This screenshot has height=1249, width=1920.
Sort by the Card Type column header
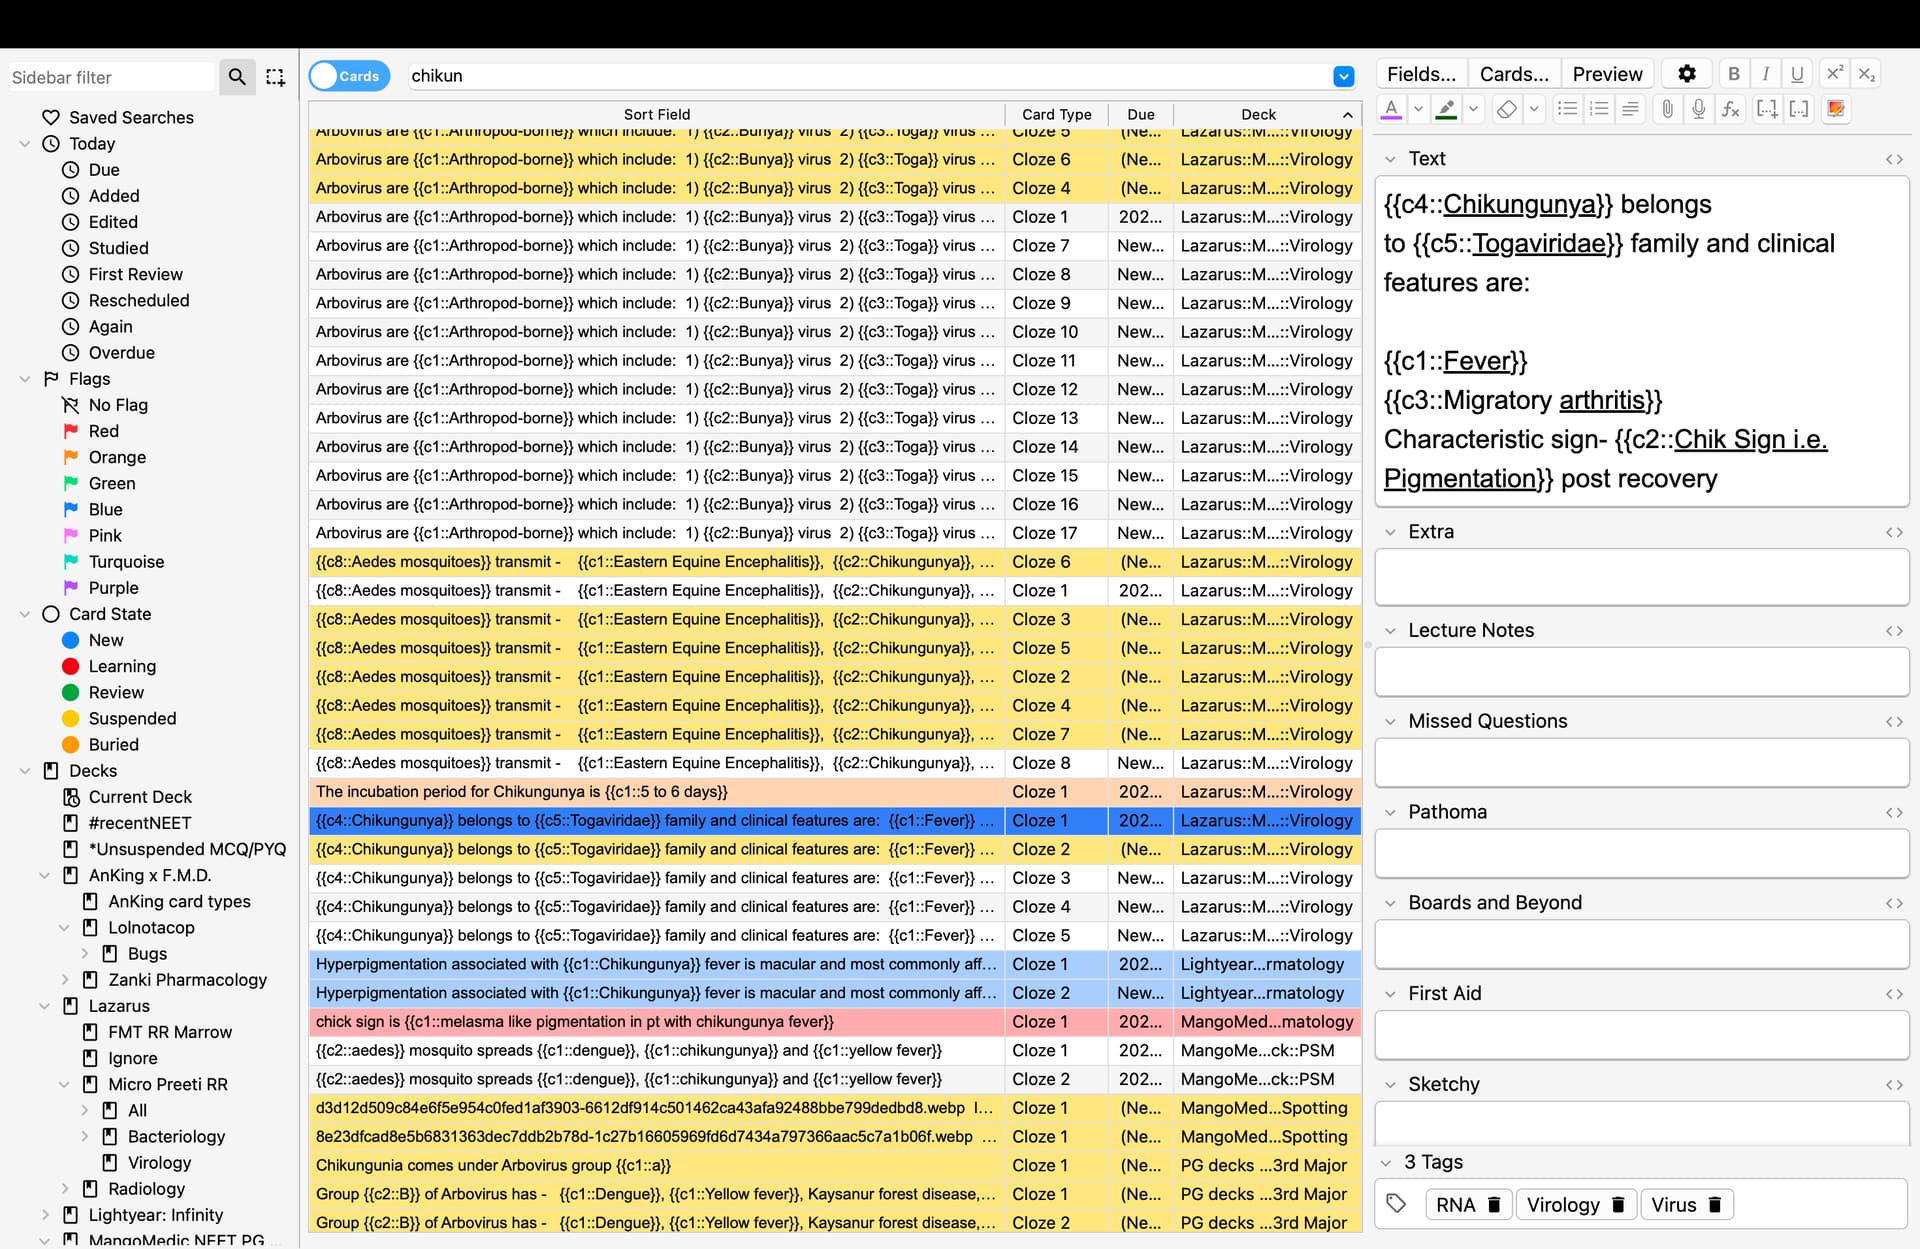(1056, 114)
